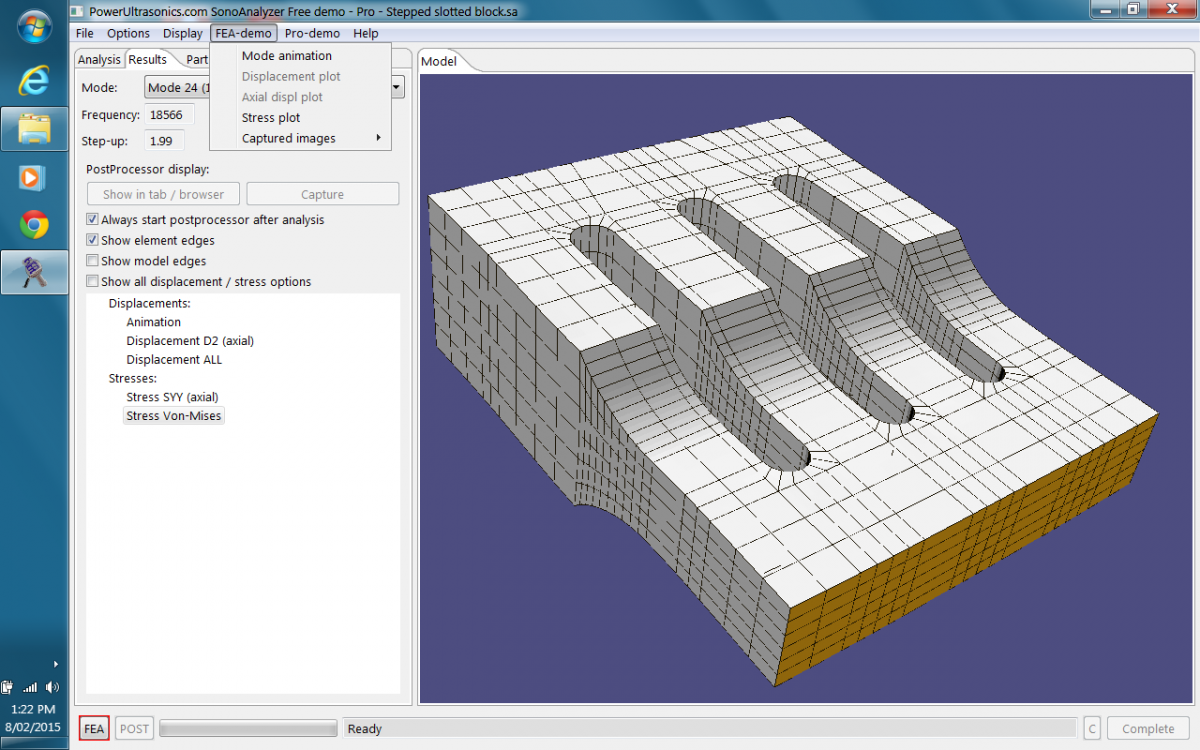The width and height of the screenshot is (1200, 750).
Task: Show hidden tray icons arrow
Action: tap(56, 663)
